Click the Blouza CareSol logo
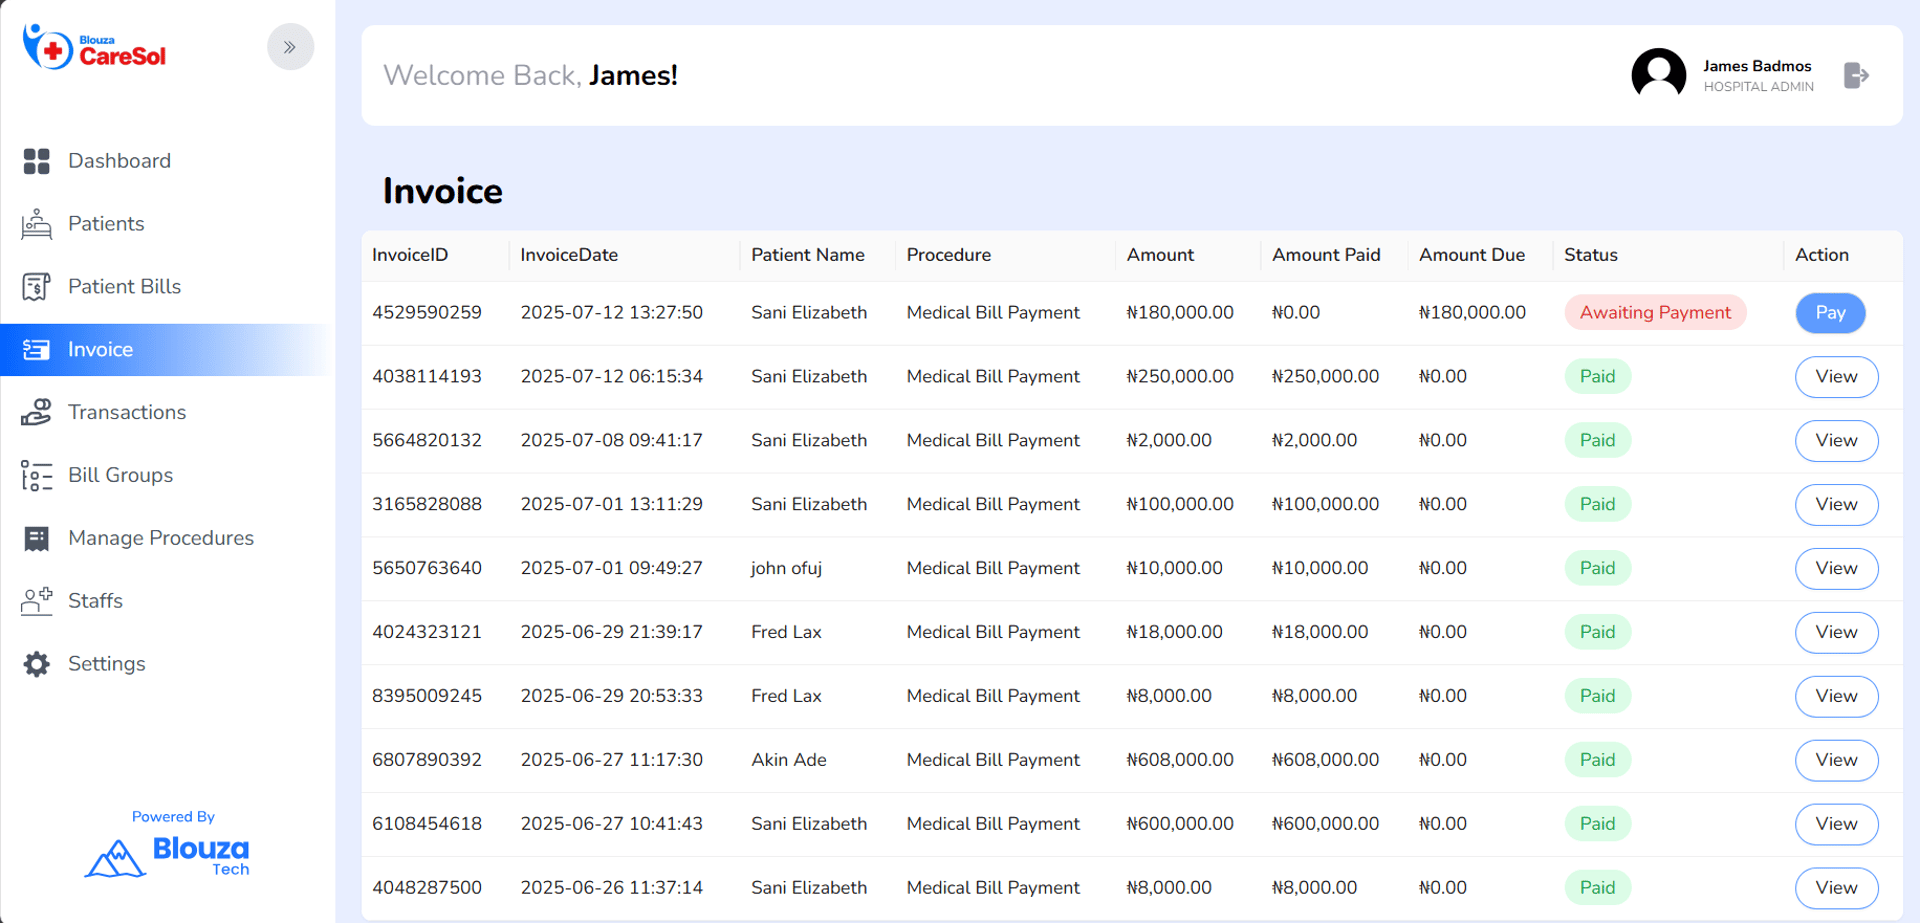Image resolution: width=1920 pixels, height=923 pixels. pos(95,48)
